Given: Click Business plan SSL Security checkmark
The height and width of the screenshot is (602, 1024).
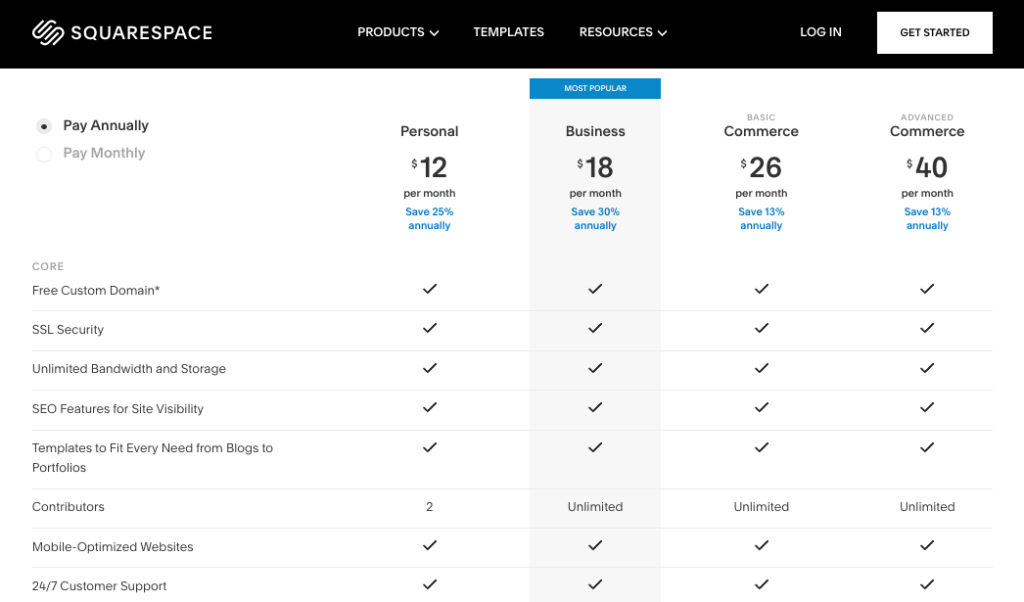Looking at the screenshot, I should coord(595,328).
